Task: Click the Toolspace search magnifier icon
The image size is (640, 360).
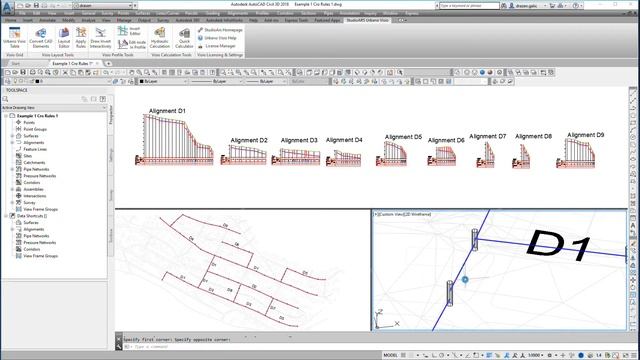Action: [x=5, y=99]
